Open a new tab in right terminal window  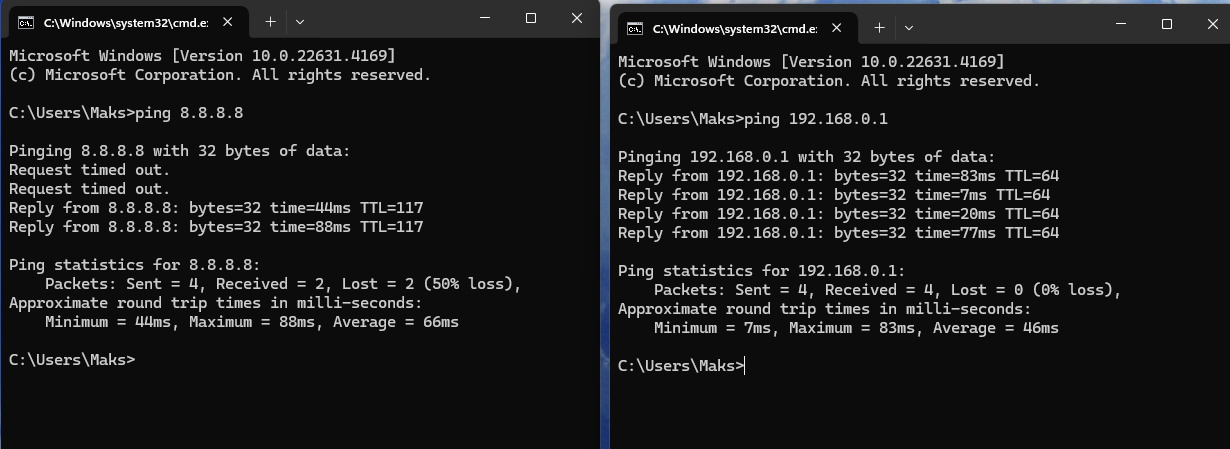tap(879, 28)
